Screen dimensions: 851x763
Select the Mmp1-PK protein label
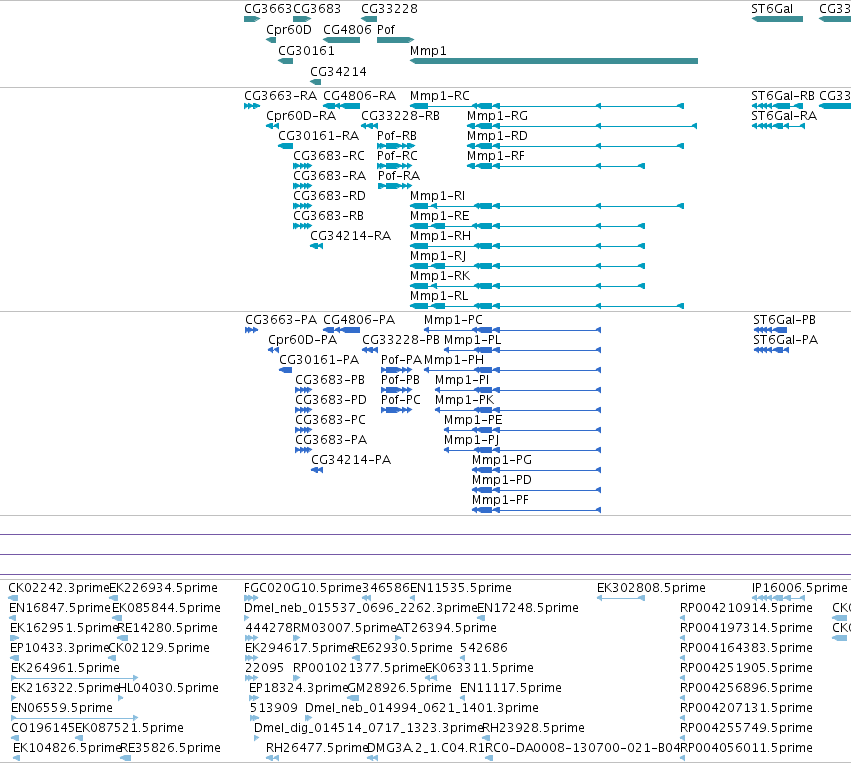pyautogui.click(x=465, y=400)
